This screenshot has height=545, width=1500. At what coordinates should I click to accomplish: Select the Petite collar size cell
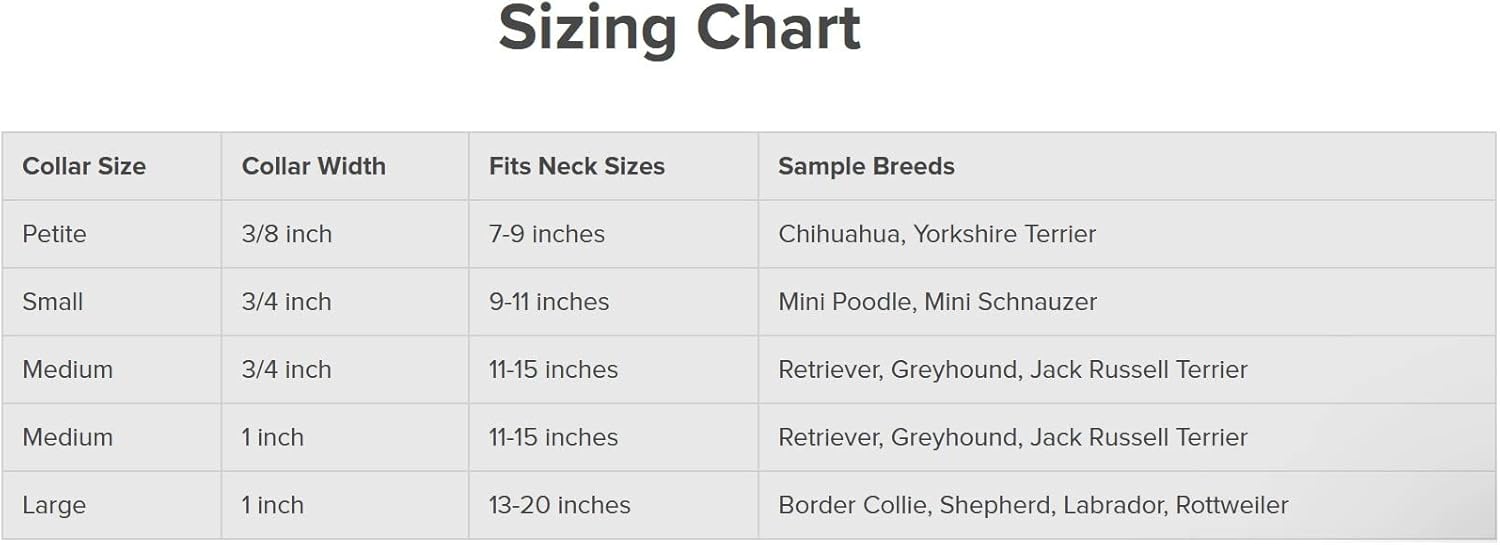[54, 234]
